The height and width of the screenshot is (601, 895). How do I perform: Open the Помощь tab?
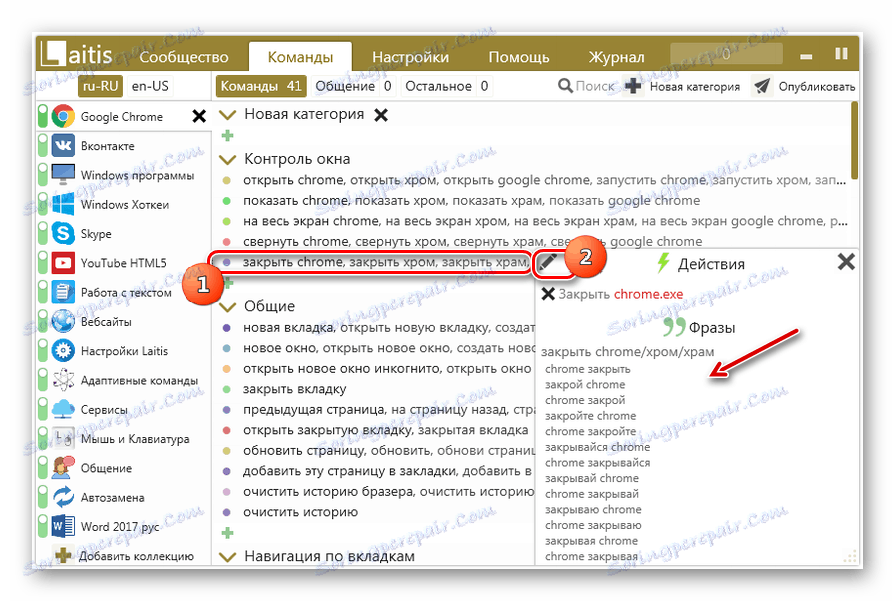tap(519, 57)
